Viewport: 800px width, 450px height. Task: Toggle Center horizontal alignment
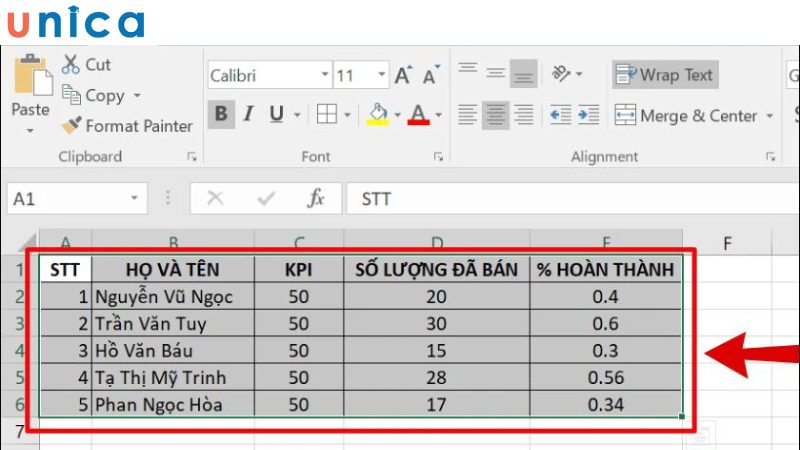click(495, 115)
